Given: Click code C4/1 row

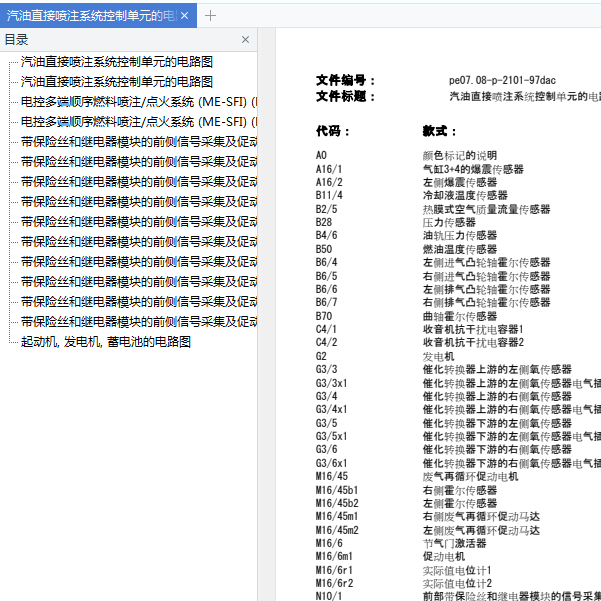Looking at the screenshot, I should click(327, 329).
